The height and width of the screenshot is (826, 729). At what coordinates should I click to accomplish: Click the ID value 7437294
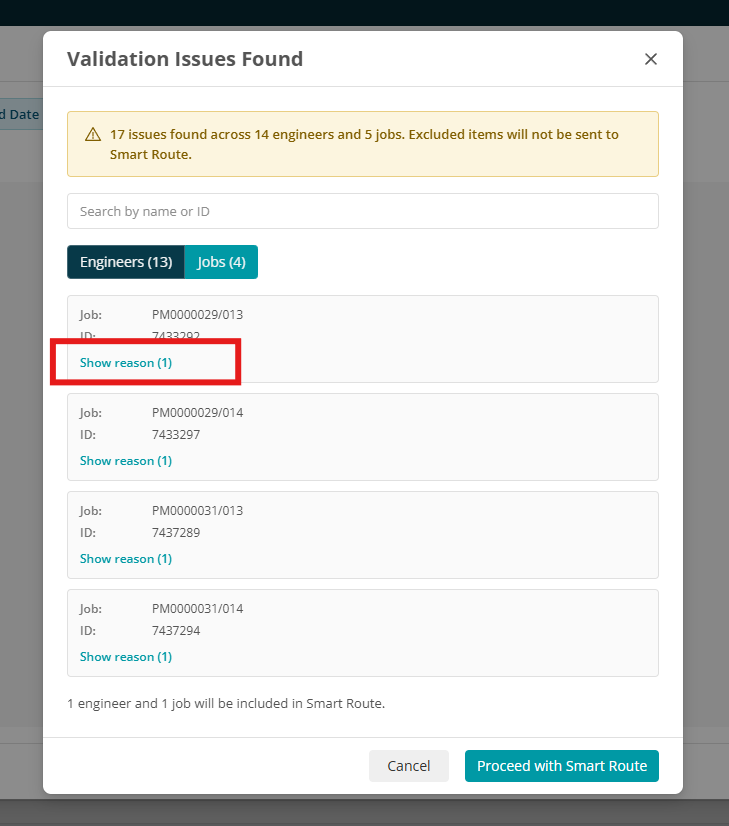point(176,631)
